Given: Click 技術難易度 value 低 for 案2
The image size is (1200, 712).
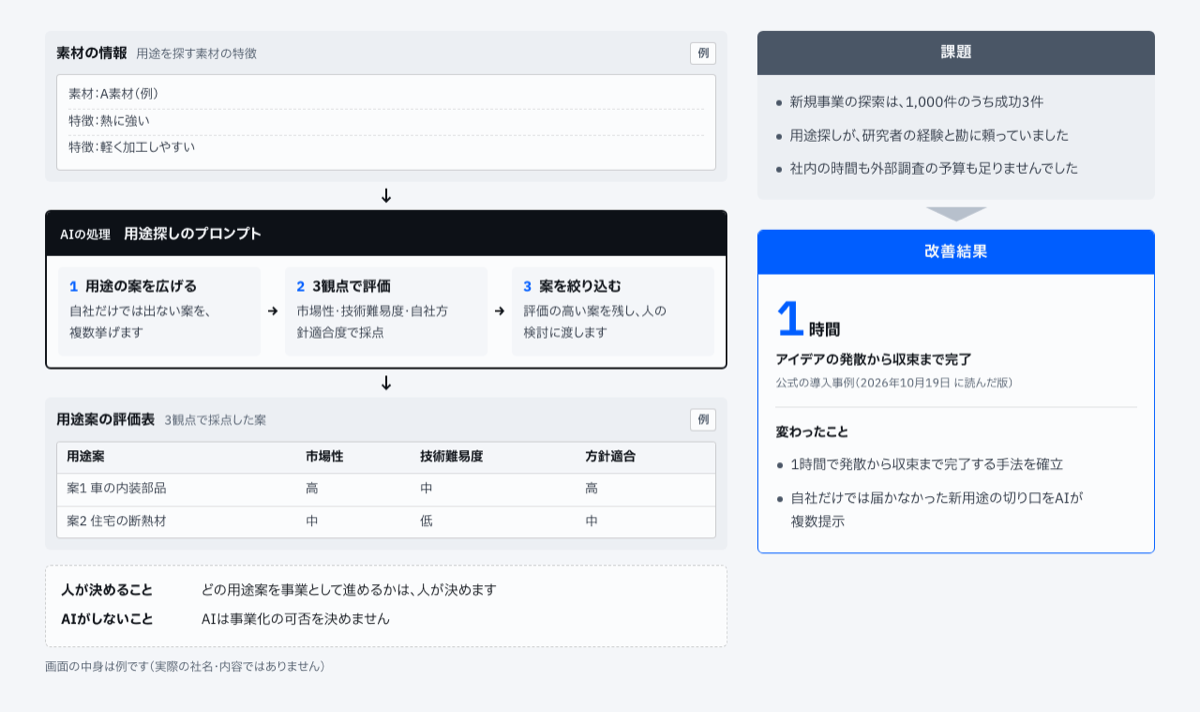Looking at the screenshot, I should pos(427,521).
